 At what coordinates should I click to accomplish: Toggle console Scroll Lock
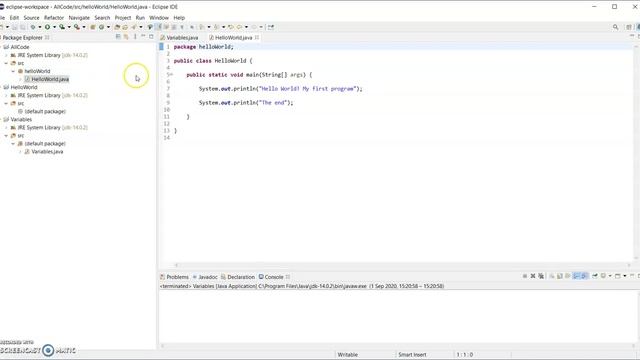coord(560,276)
